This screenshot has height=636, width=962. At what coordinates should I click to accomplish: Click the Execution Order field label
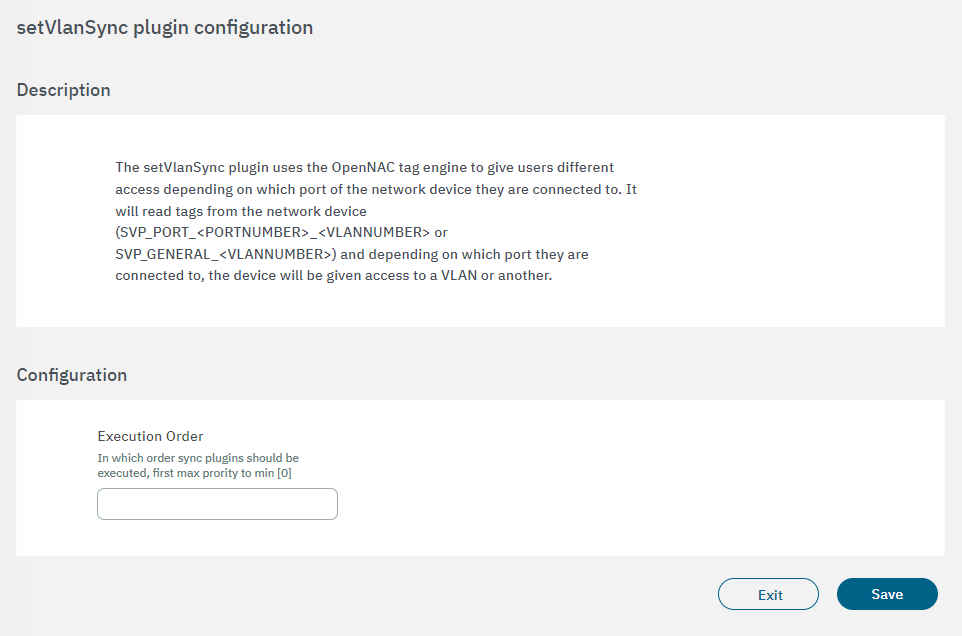pos(150,436)
